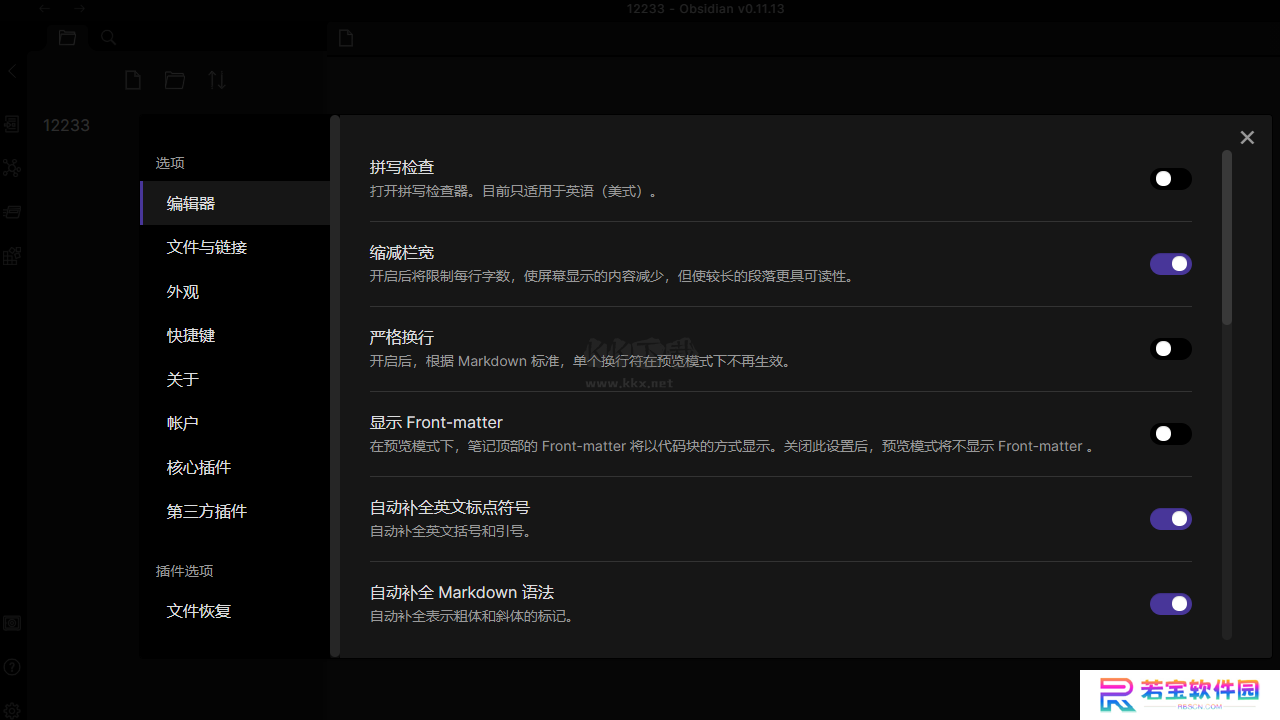Click the 12233 vault name
Screen dimensions: 1280x720
[x=66, y=125]
